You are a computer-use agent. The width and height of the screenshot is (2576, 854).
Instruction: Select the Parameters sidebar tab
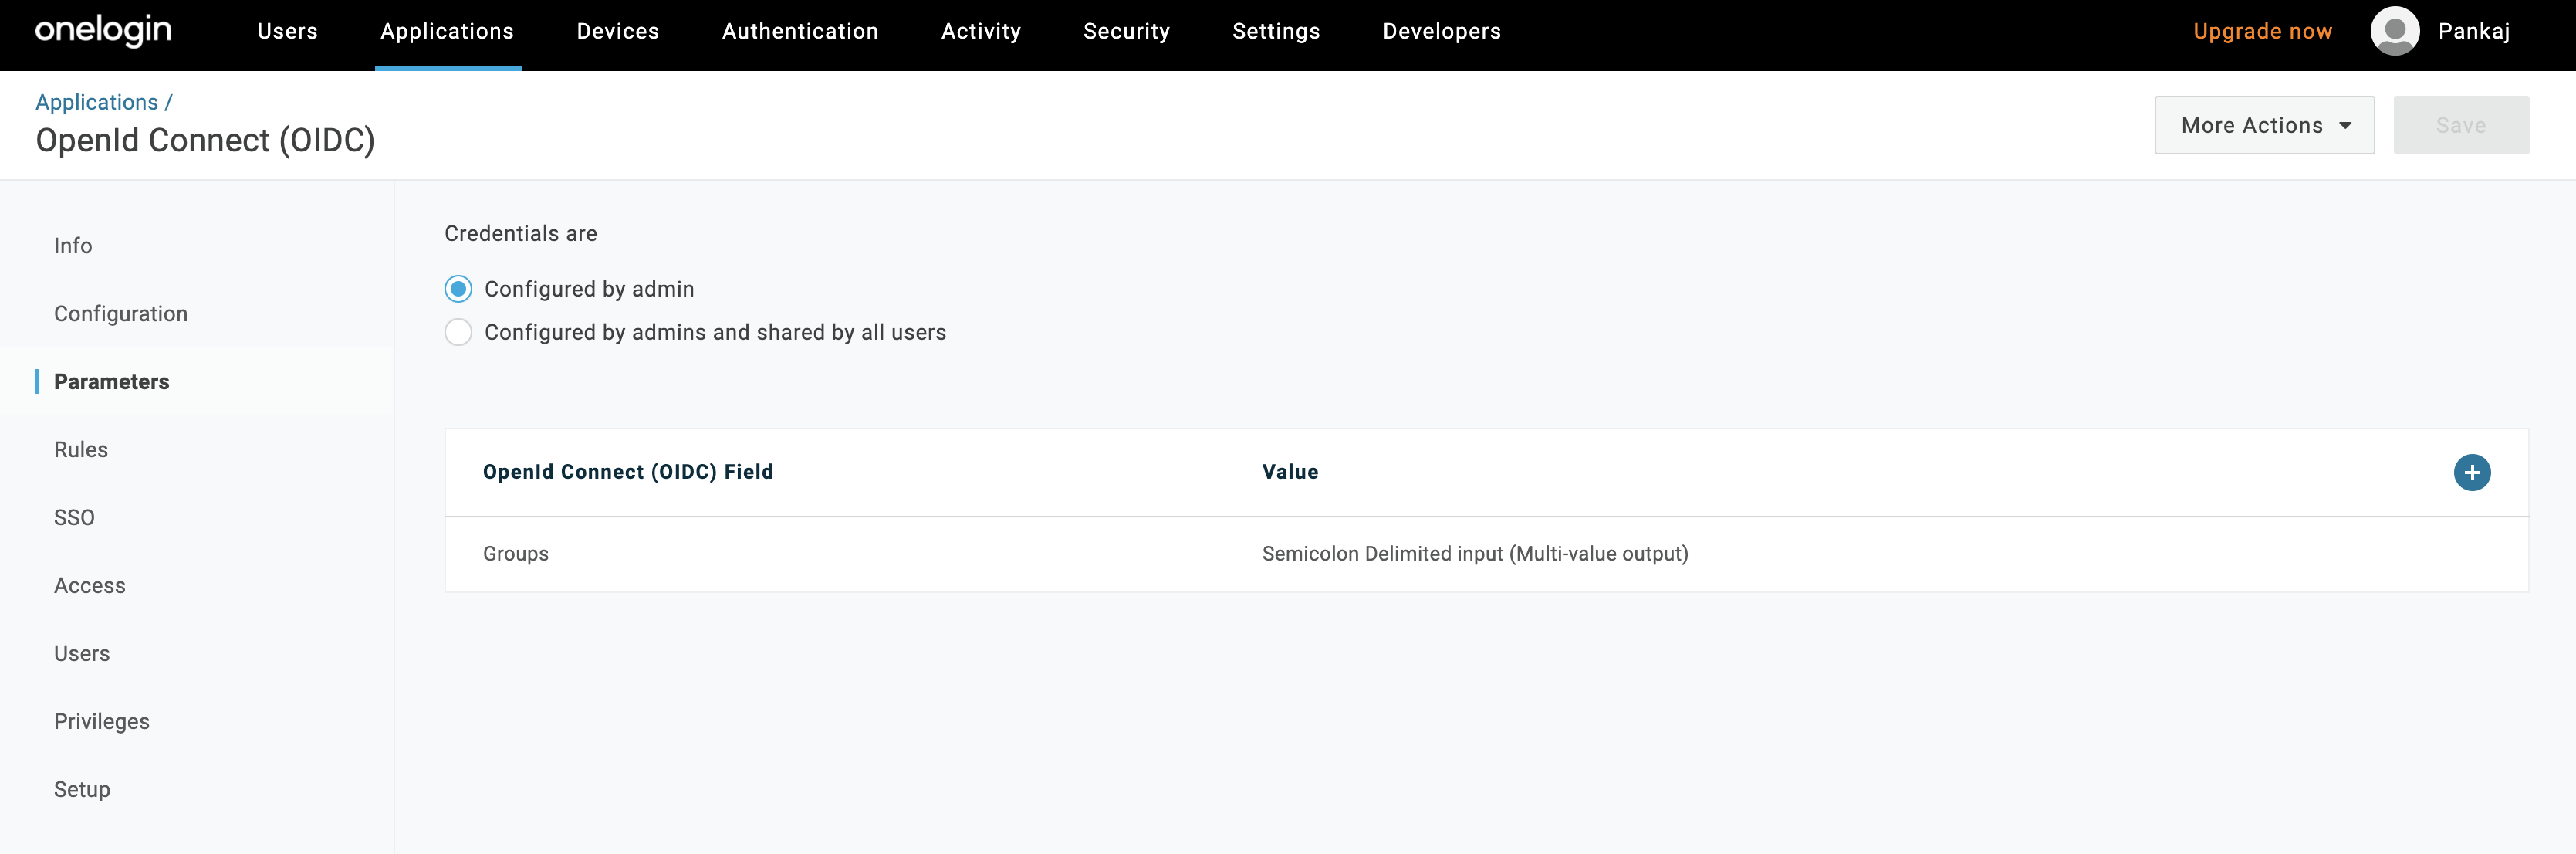pyautogui.click(x=111, y=382)
